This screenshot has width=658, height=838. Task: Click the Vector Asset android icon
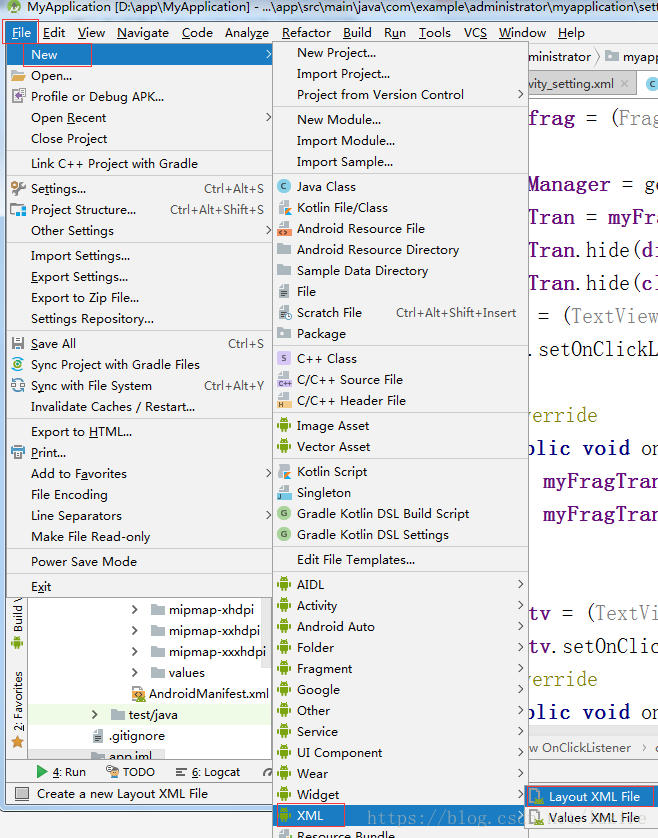284,446
